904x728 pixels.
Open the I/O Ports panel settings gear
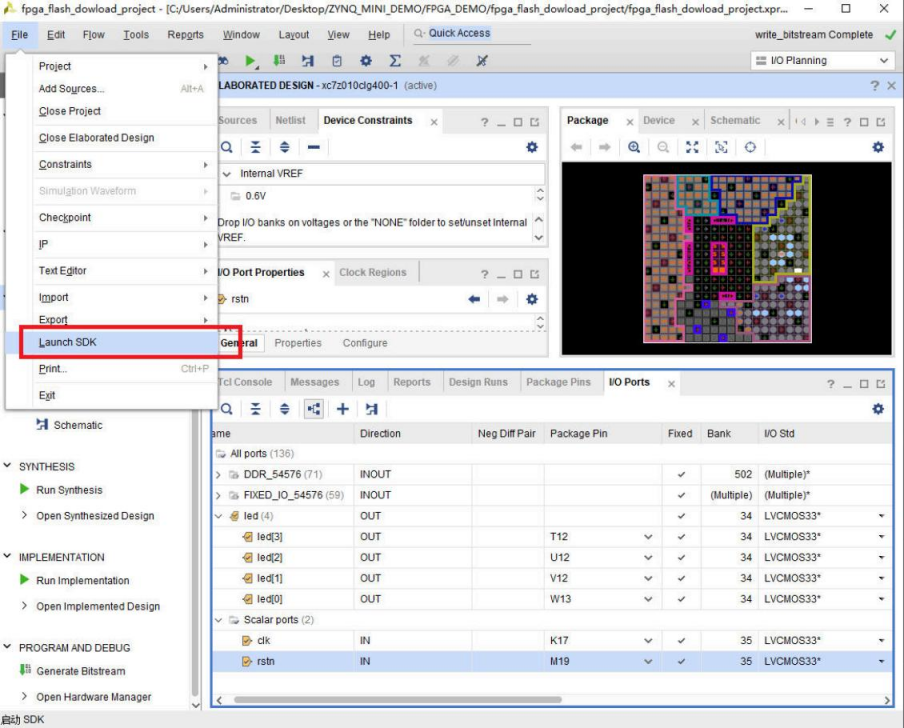point(878,409)
